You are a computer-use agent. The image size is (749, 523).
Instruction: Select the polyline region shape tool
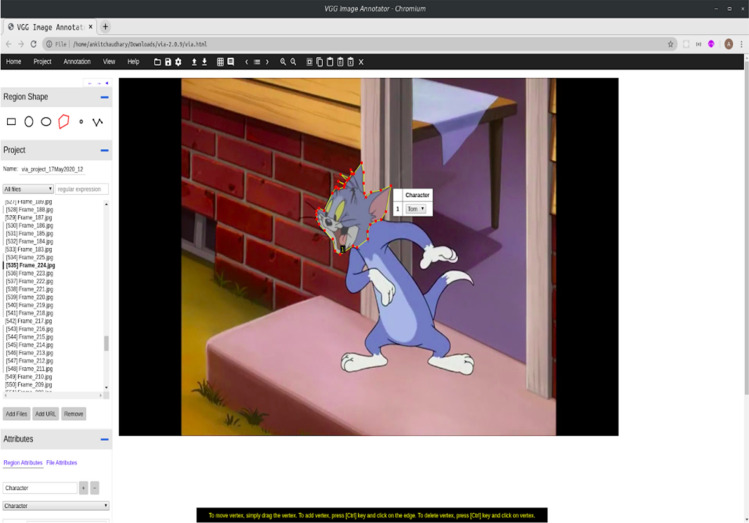click(97, 122)
